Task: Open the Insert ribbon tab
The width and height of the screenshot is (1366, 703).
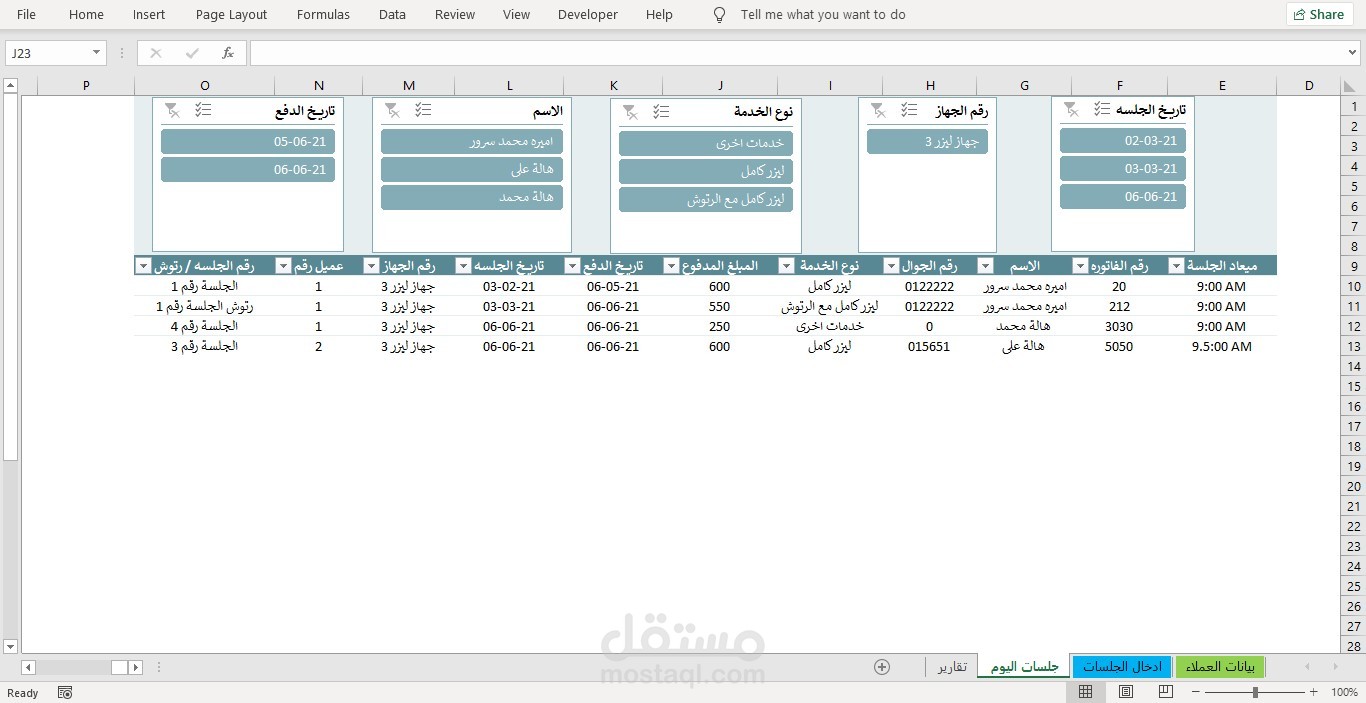Action: (149, 15)
